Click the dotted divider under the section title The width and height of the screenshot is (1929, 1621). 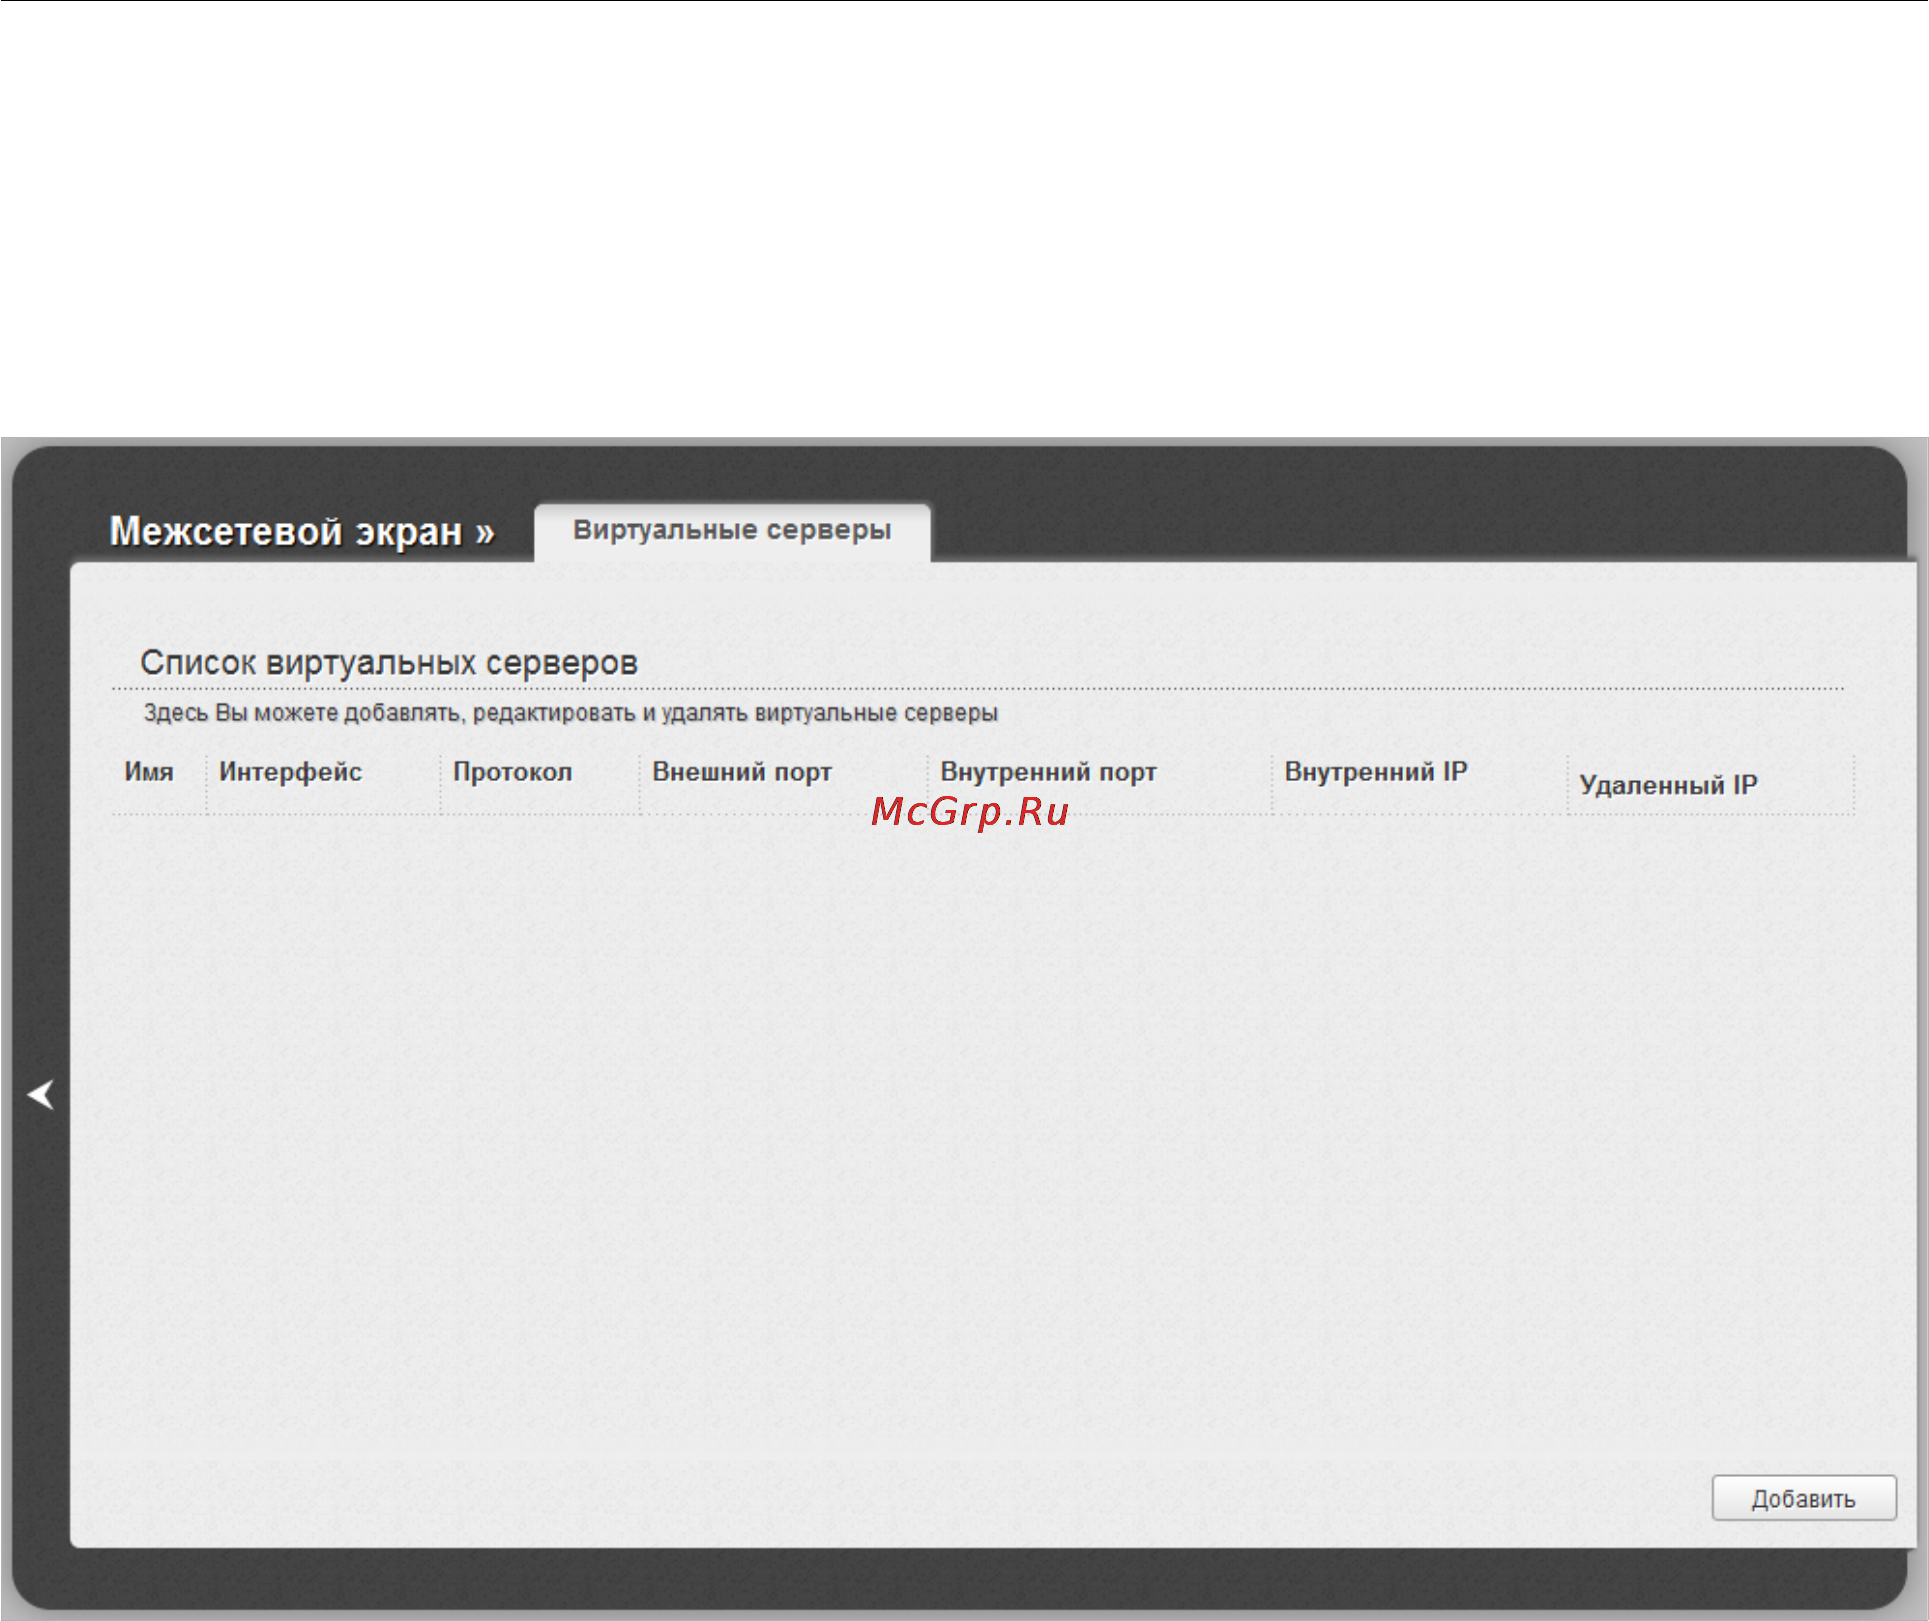click(978, 689)
